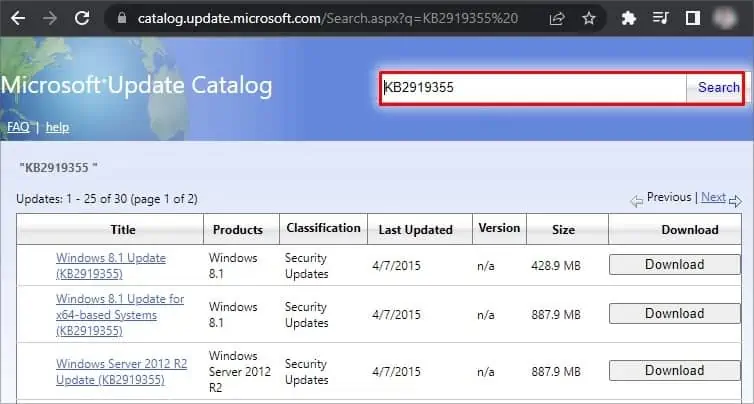This screenshot has height=404, width=754.
Task: Sort by the Size column header
Action: (567, 229)
